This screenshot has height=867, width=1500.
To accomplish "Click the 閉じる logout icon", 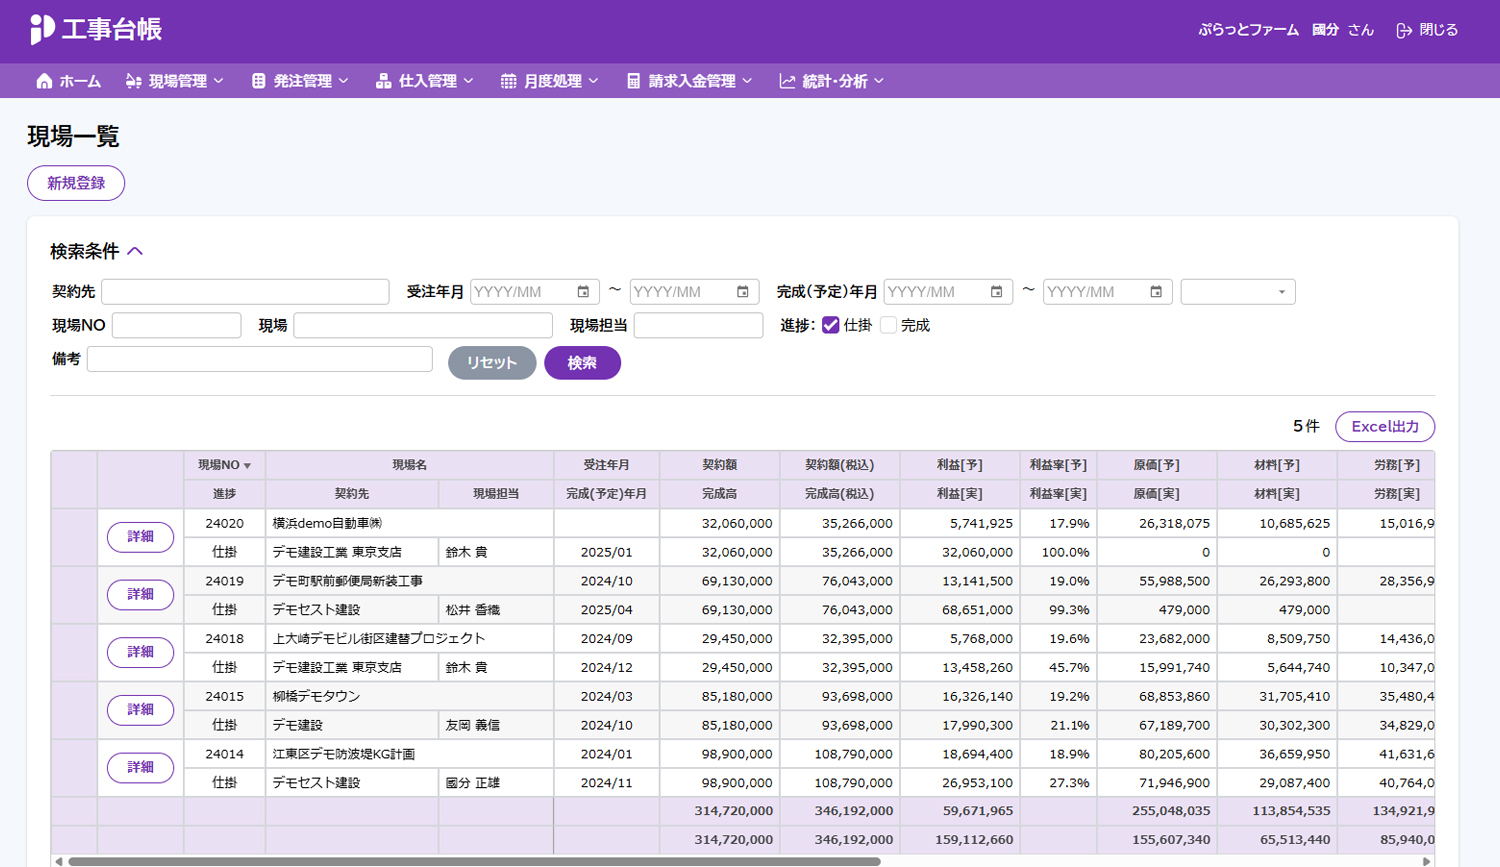I will click(x=1404, y=30).
